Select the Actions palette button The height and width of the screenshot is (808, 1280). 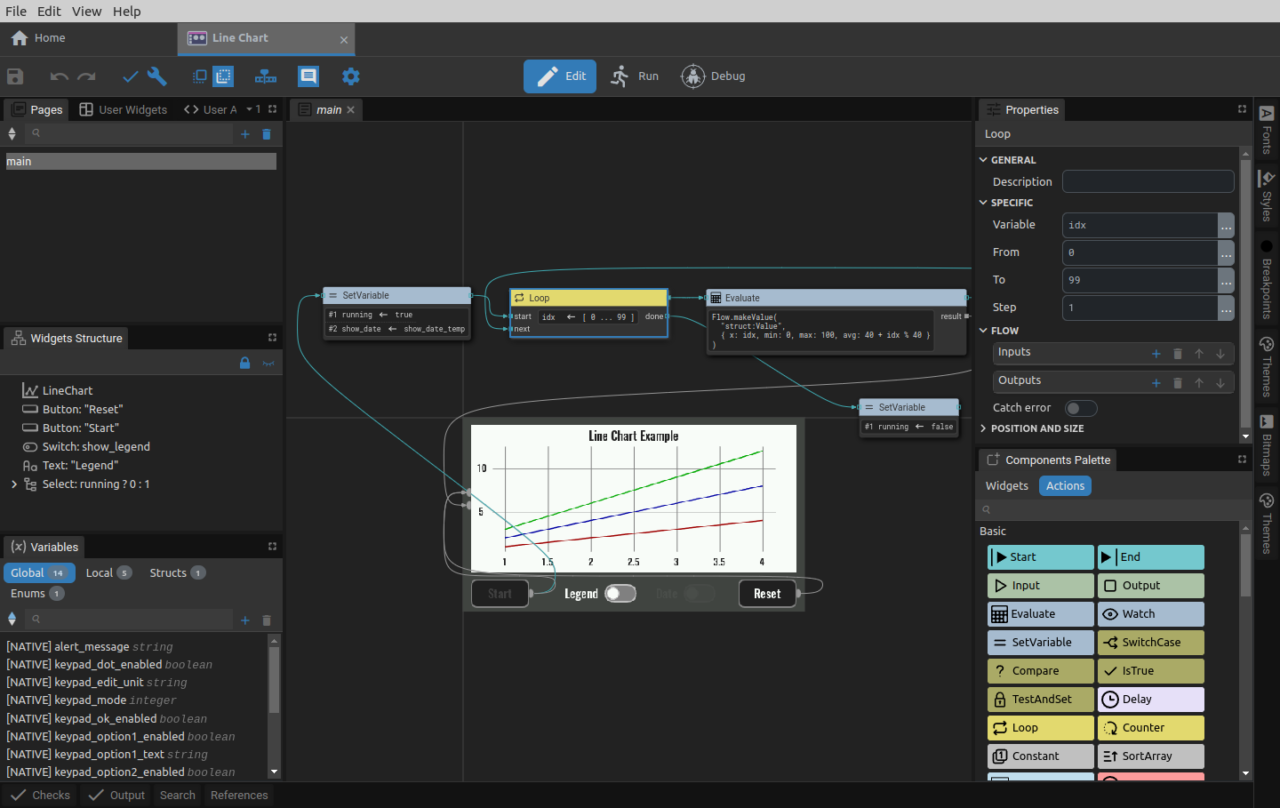pos(1065,486)
